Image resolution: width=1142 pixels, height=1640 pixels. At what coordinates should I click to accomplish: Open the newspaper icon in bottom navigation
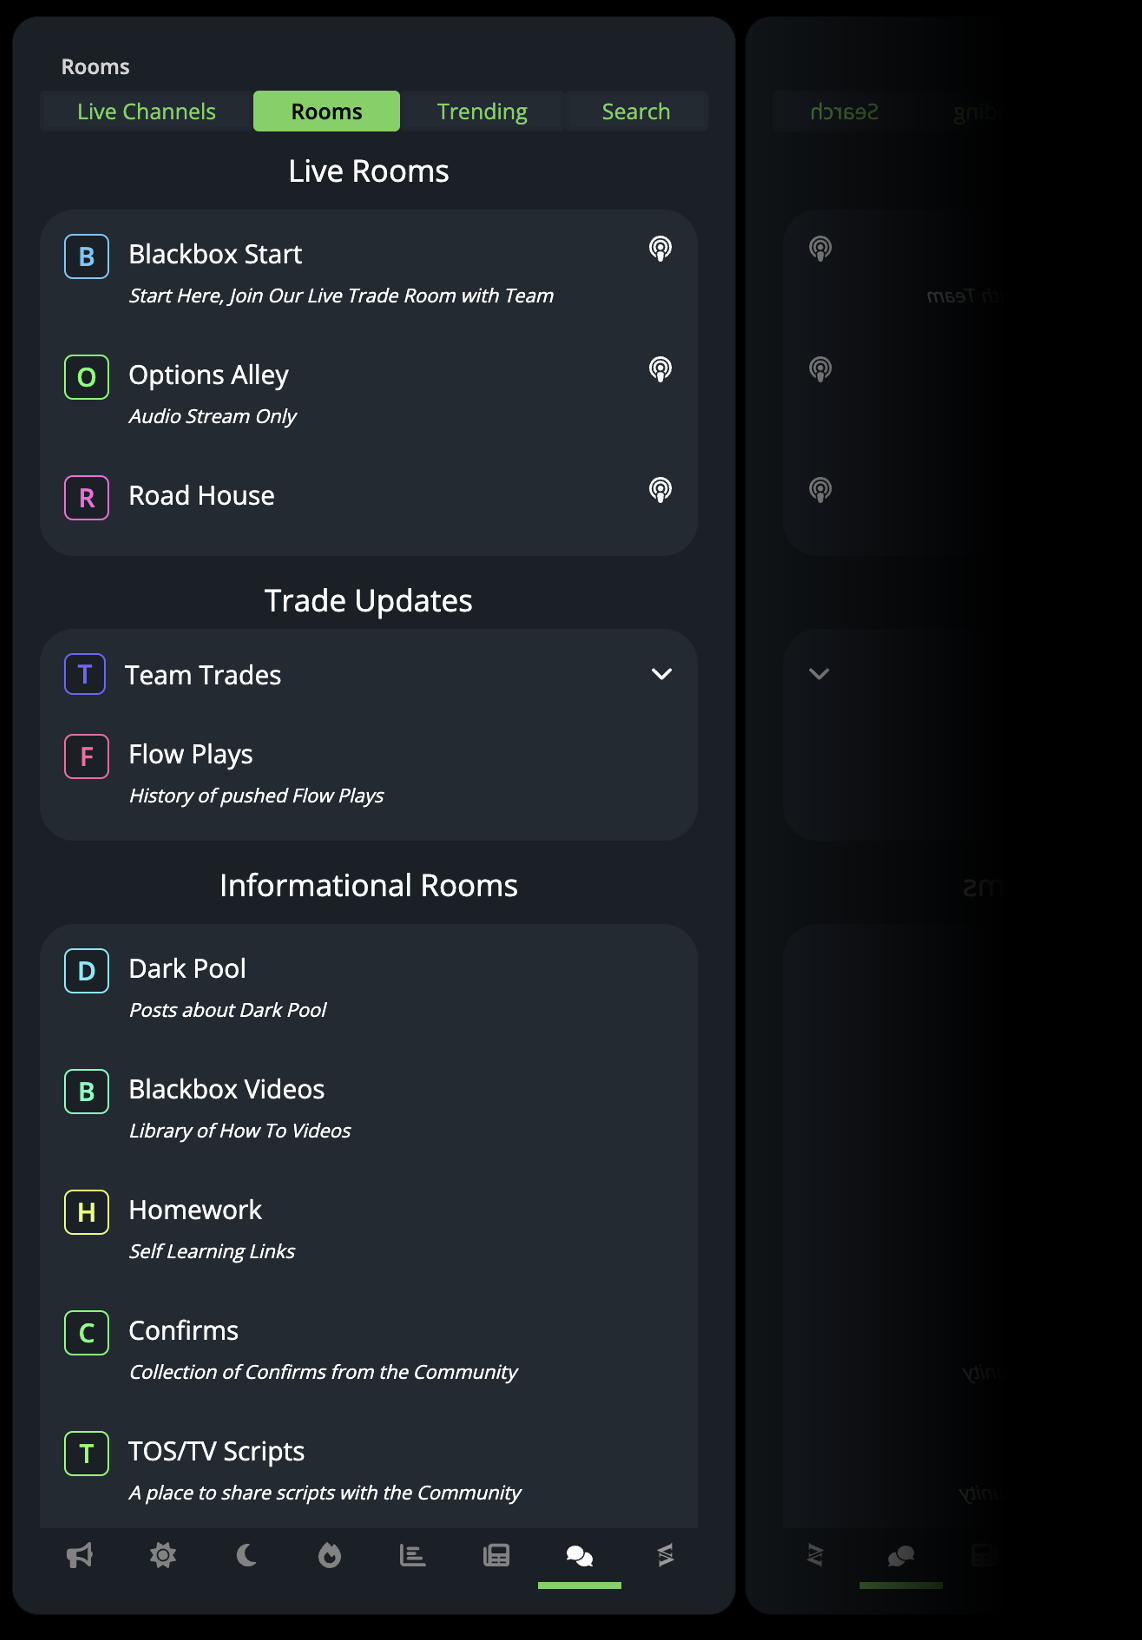coord(496,1555)
